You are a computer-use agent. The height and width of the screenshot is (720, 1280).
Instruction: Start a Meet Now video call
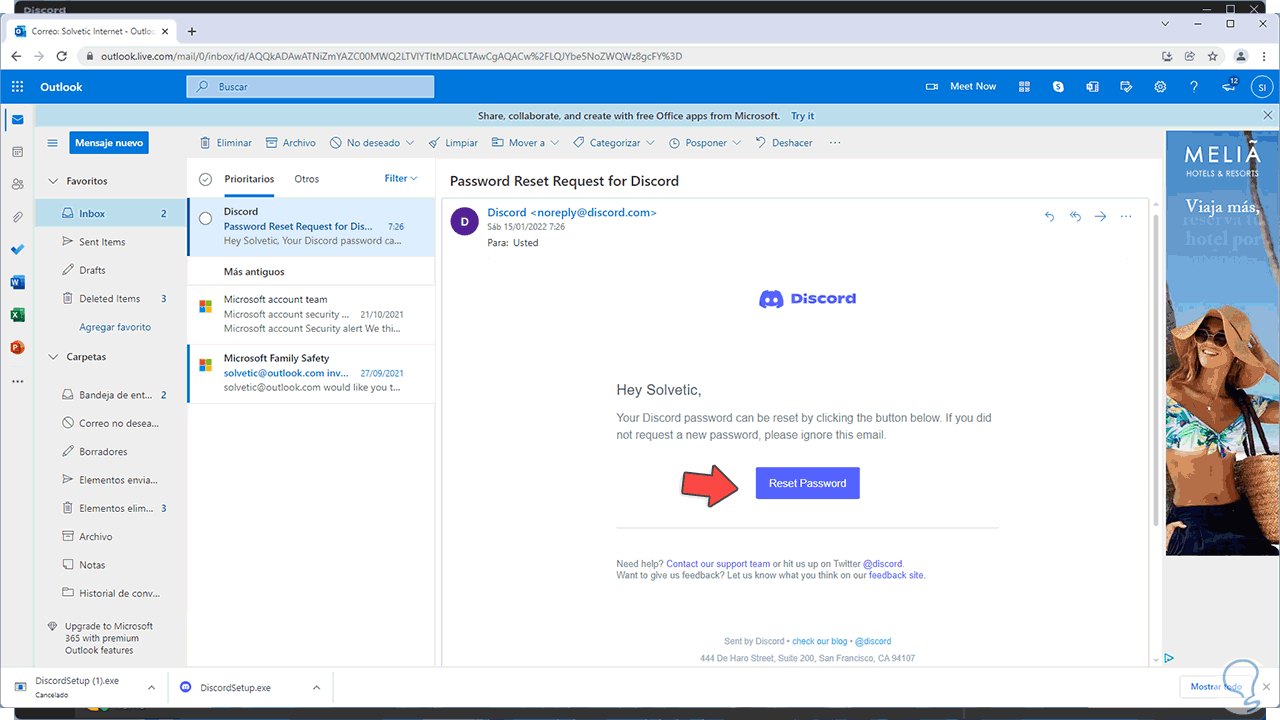(x=960, y=87)
